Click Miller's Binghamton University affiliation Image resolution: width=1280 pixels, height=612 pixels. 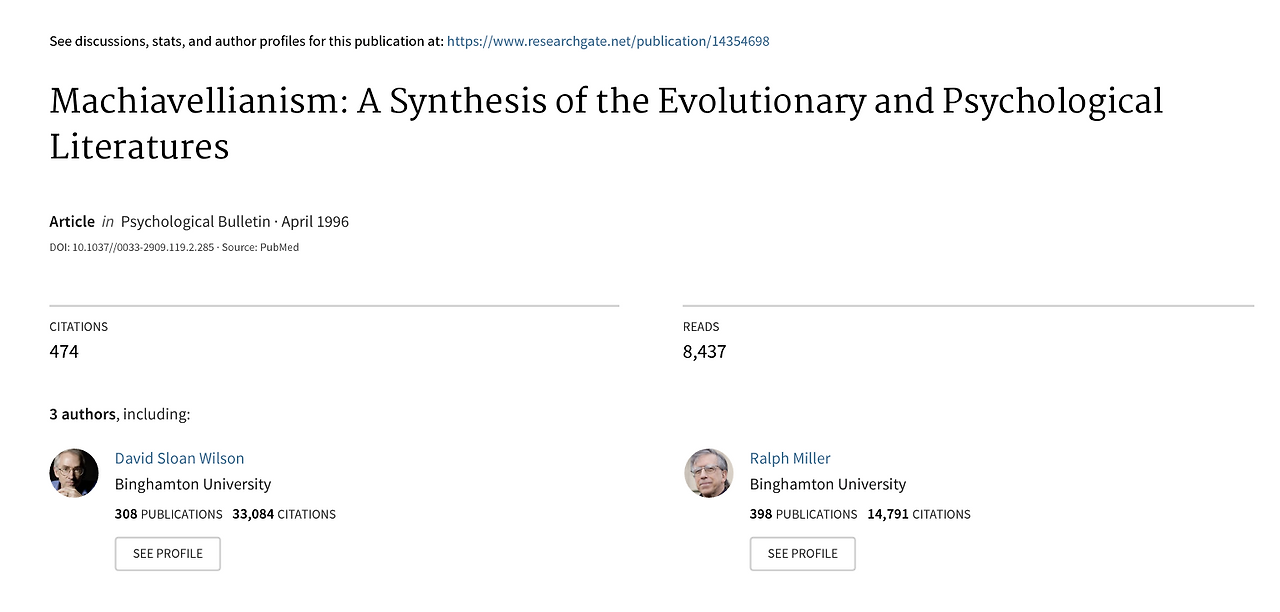[x=828, y=484]
